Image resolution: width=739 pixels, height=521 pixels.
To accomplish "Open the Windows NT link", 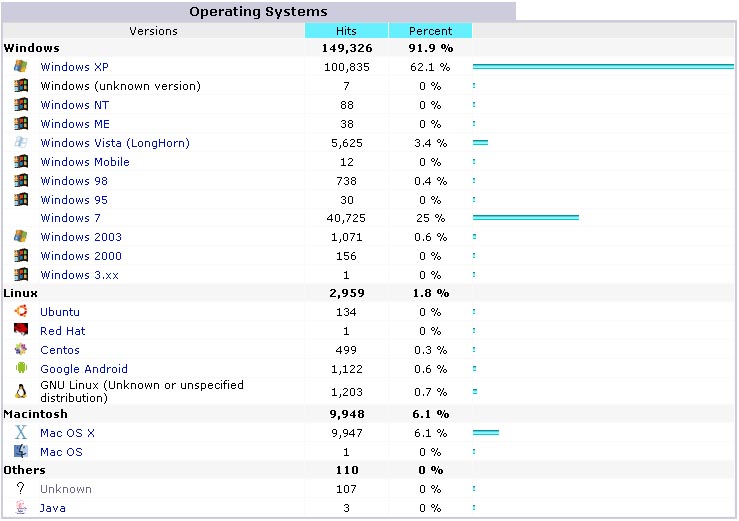I will click(74, 105).
